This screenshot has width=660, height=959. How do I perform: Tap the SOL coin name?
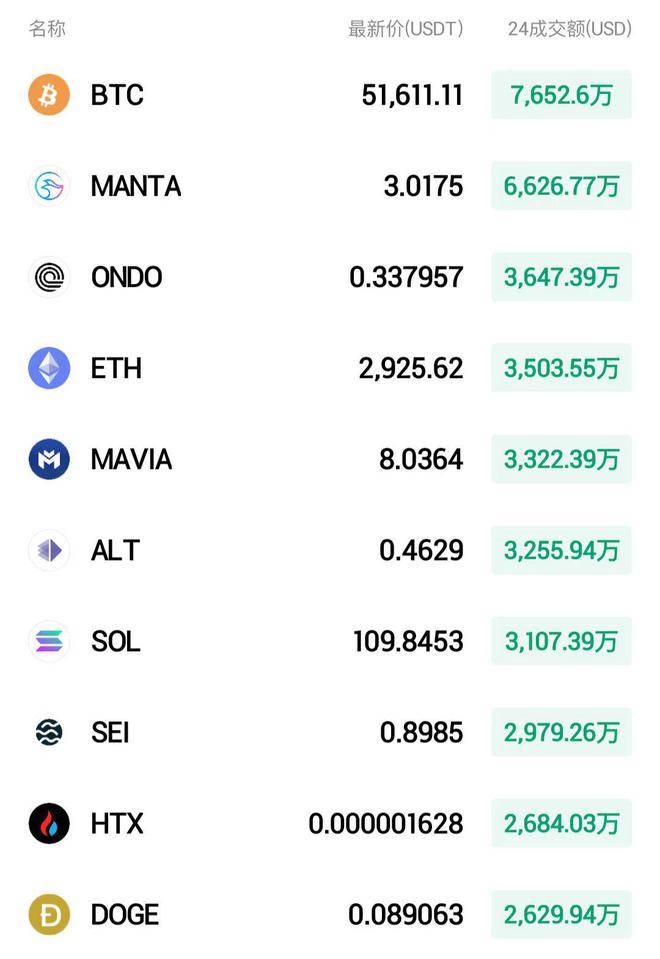[x=115, y=642]
